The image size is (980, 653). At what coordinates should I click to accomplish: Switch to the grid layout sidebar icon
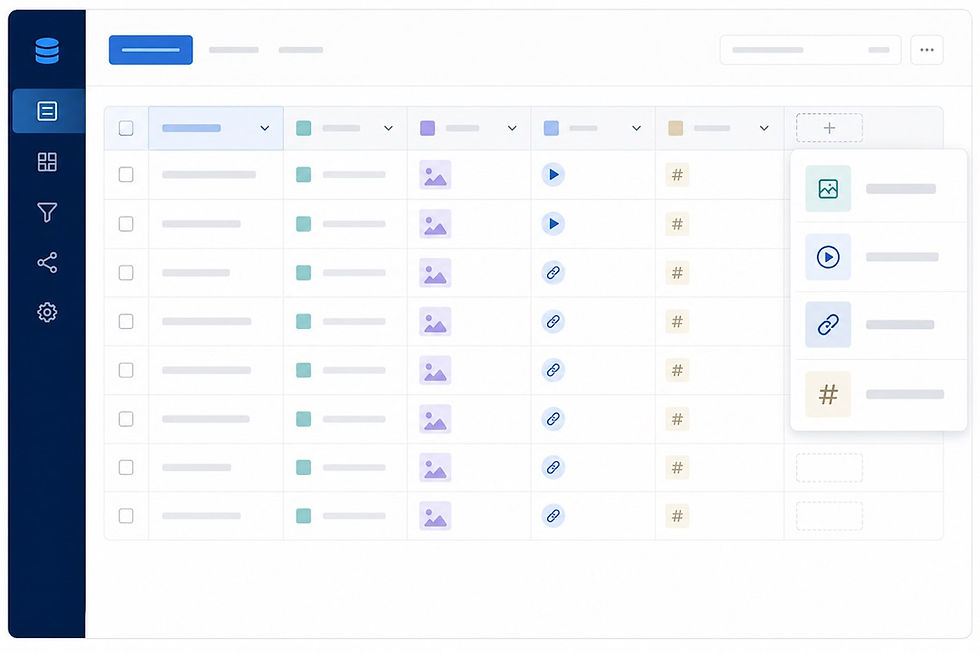coord(48,162)
